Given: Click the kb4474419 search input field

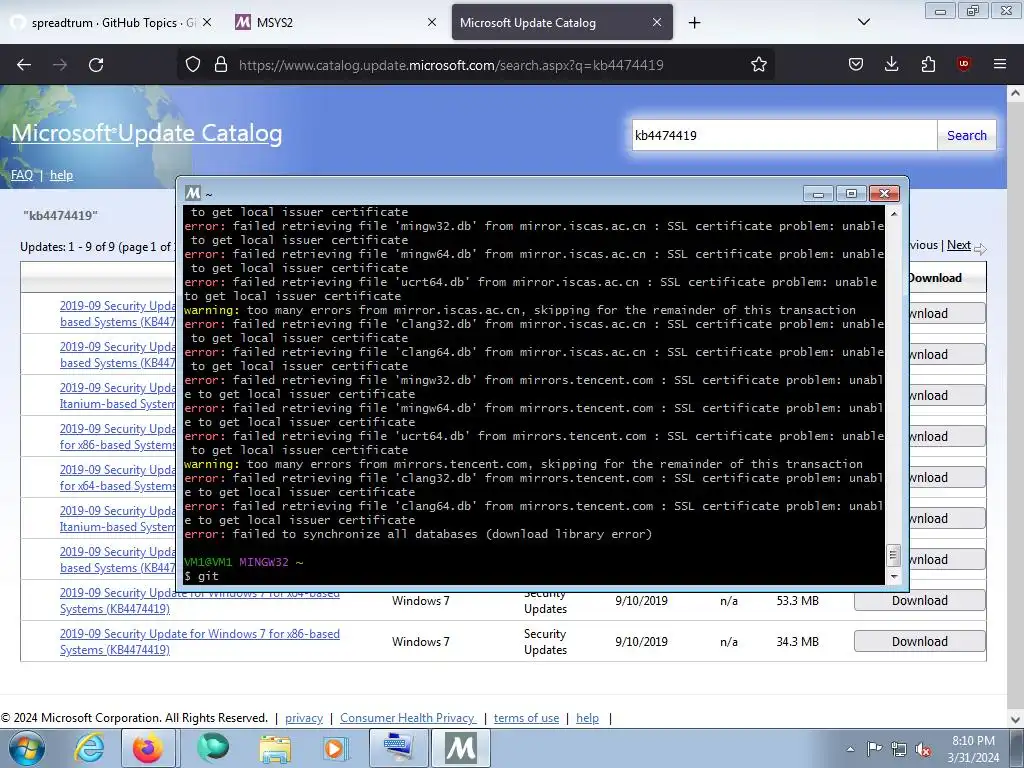Looking at the screenshot, I should pos(784,135).
